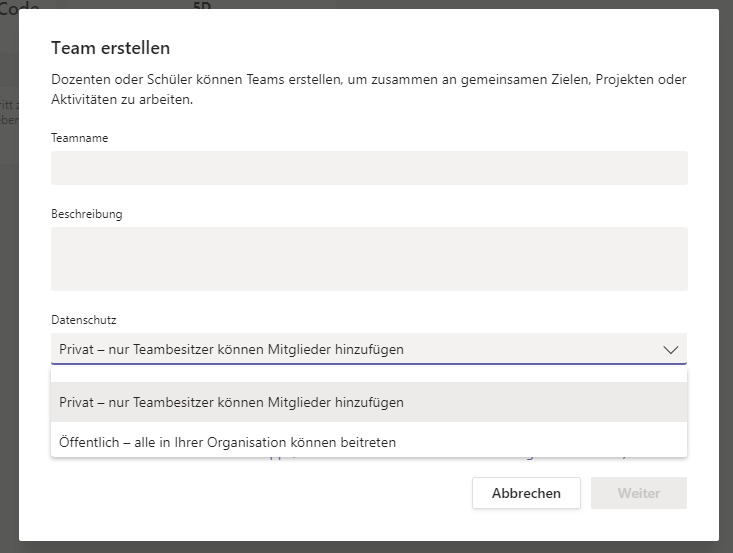Click the chevron arrow in Datenschutz dropdown
733x553 pixels.
point(670,349)
